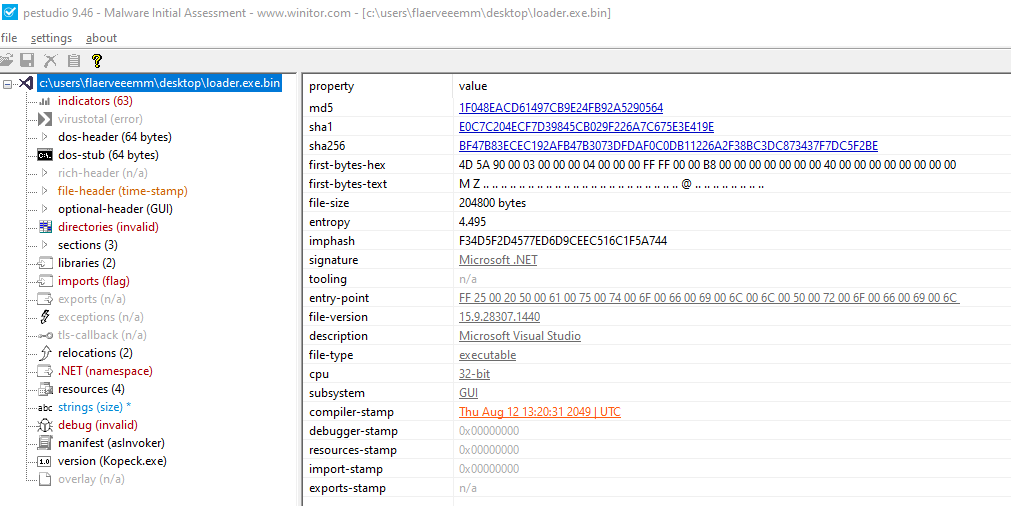The height and width of the screenshot is (506, 1011).
Task: Open the about menu
Action: tap(101, 38)
